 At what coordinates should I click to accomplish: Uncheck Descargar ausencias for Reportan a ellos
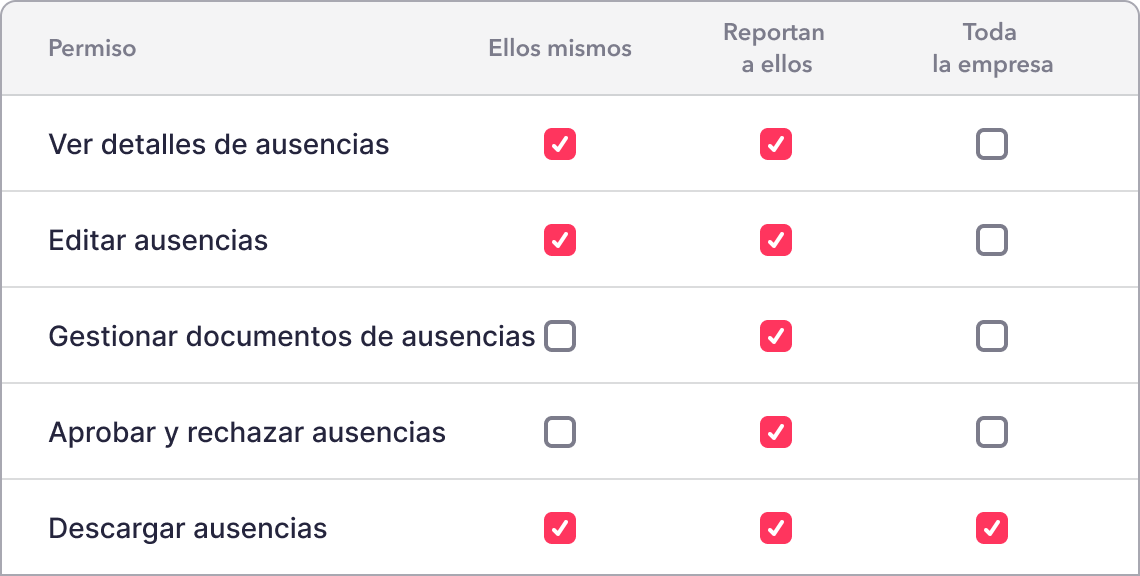click(x=776, y=528)
